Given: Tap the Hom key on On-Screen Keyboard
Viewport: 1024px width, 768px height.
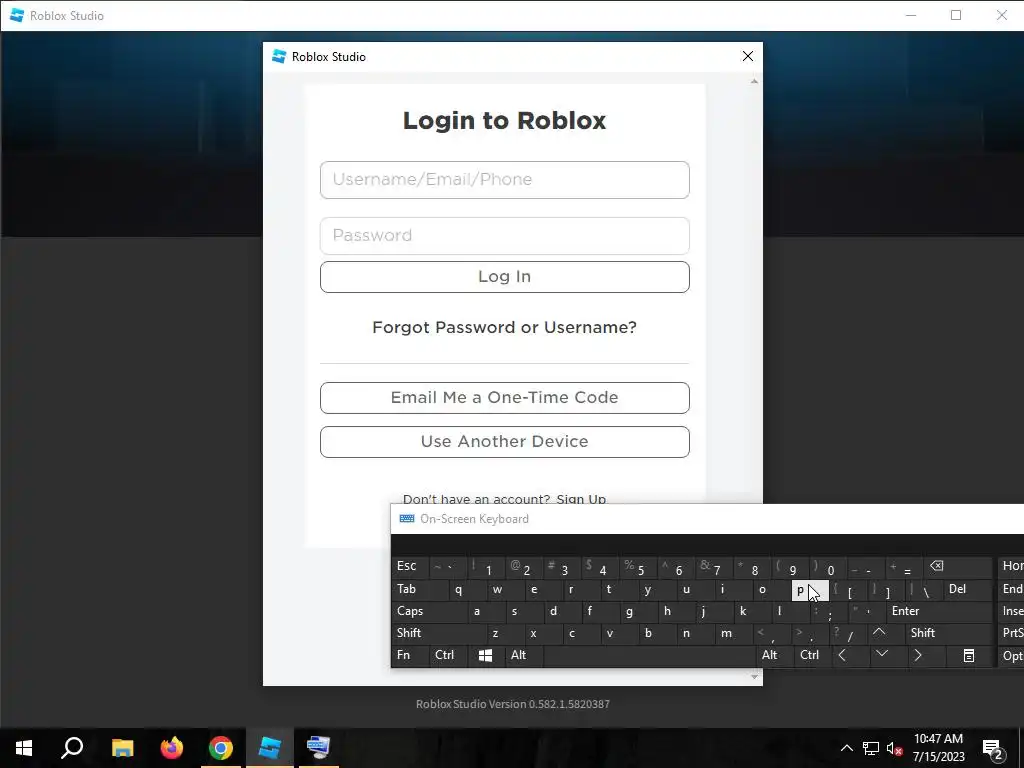Looking at the screenshot, I should 1011,566.
